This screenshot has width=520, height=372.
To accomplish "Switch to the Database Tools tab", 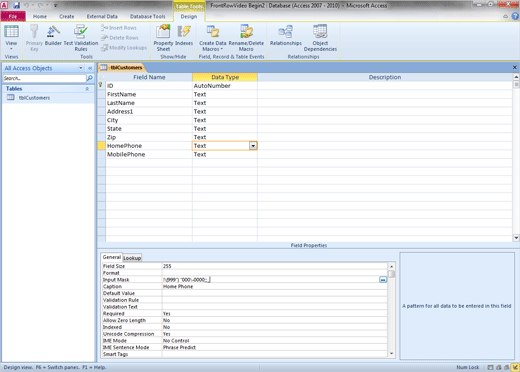I will (x=148, y=16).
